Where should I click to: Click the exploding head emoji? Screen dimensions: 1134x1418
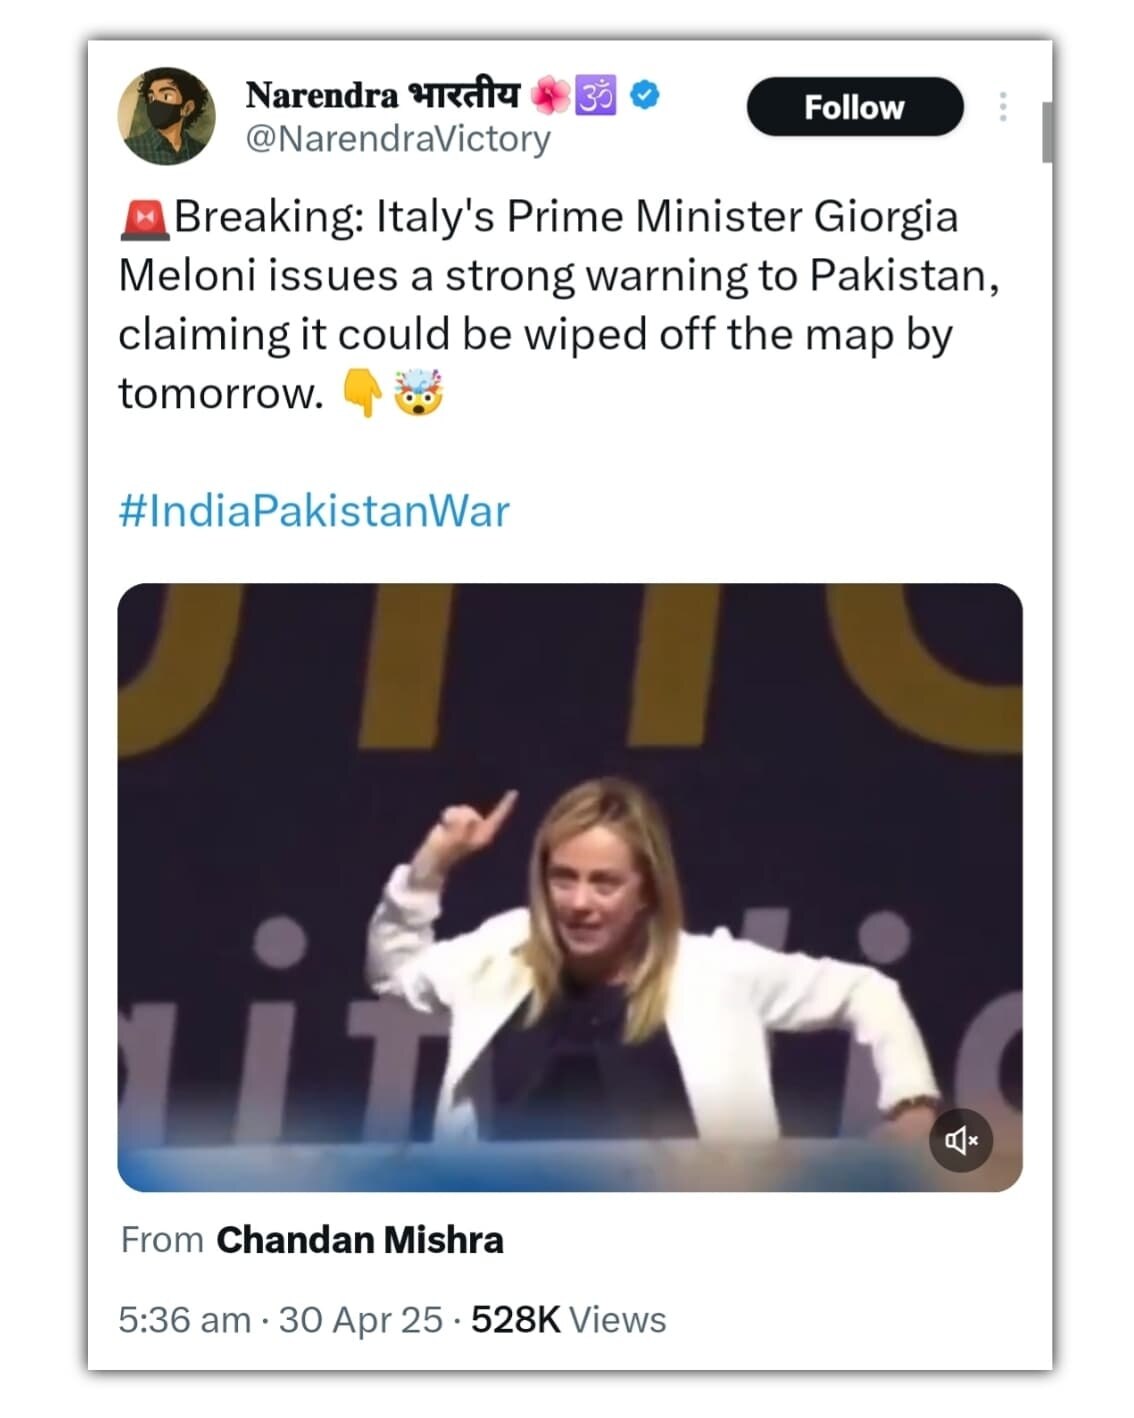click(x=419, y=393)
